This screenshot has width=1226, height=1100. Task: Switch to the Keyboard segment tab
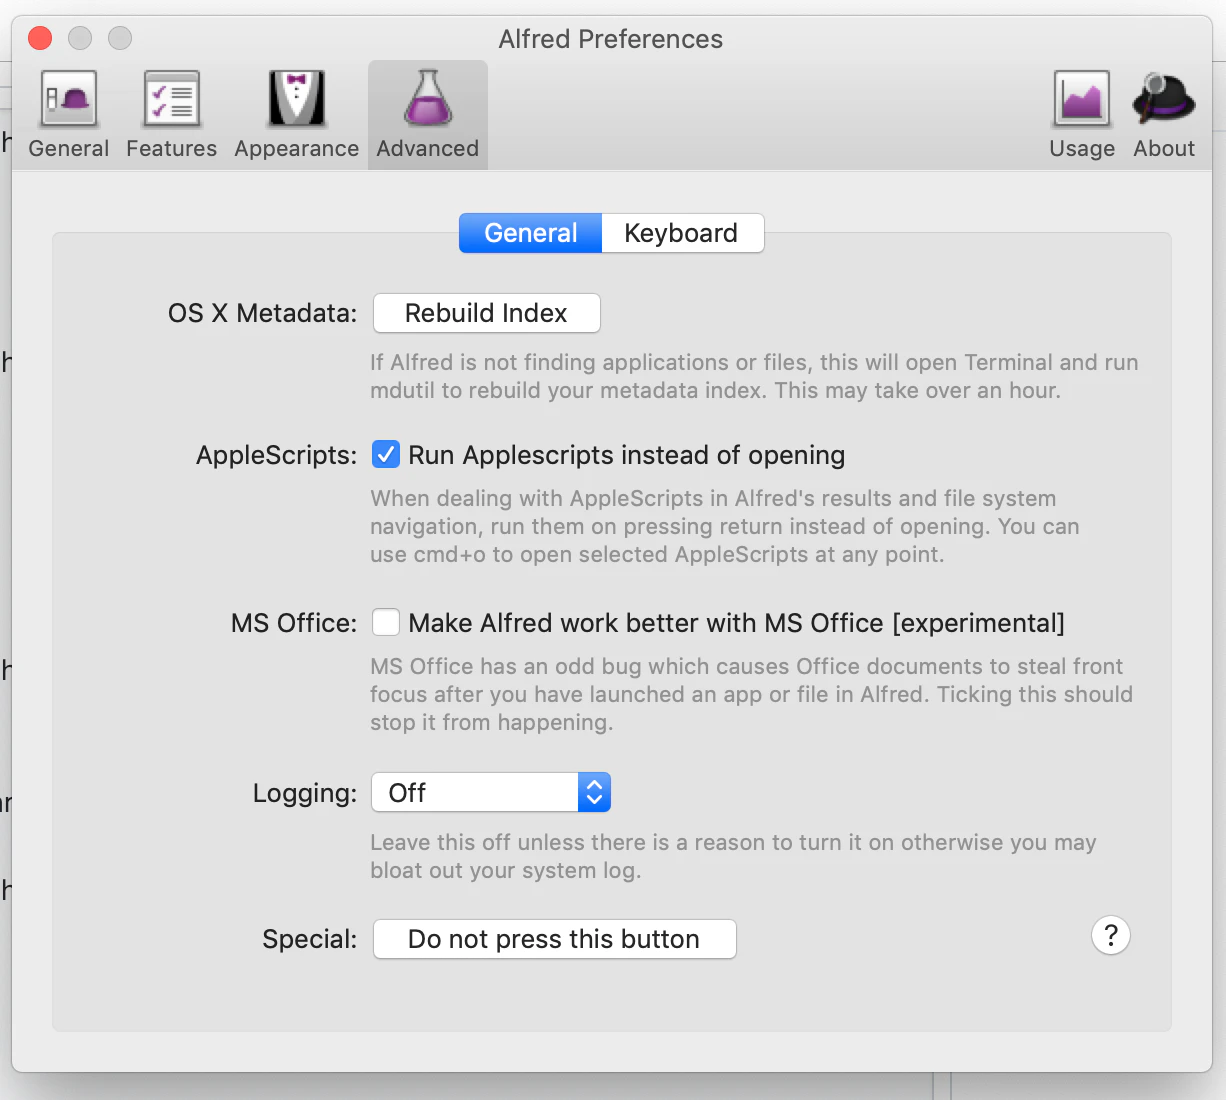(x=682, y=233)
